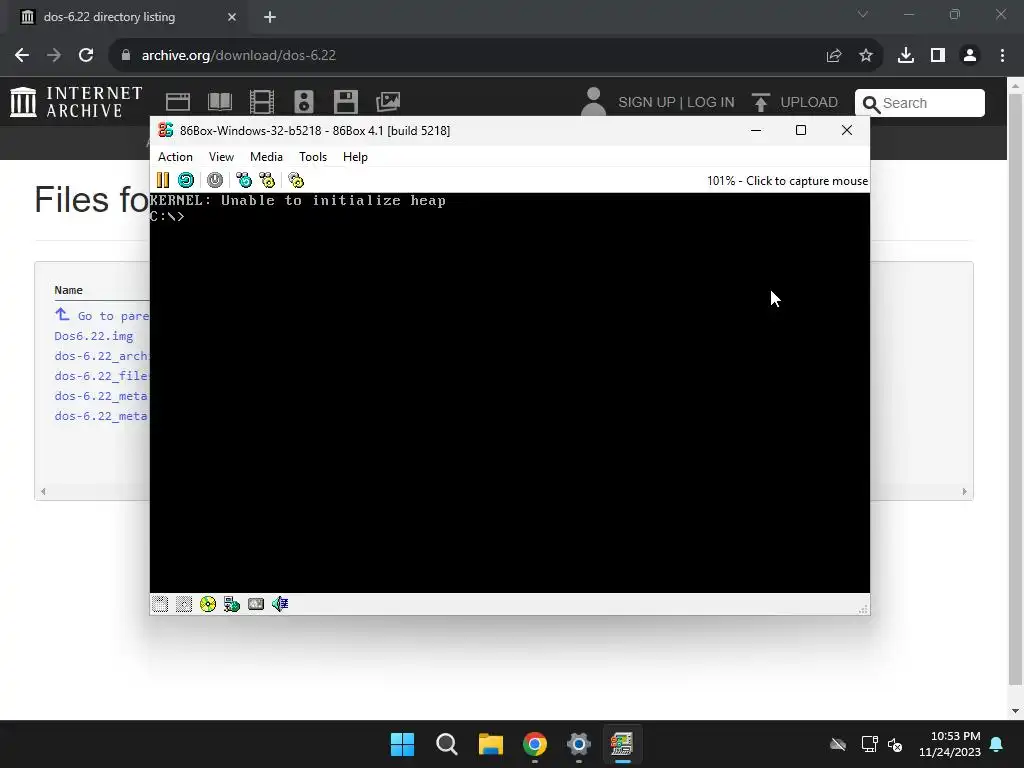Click the 86Box app icon in title bar
This screenshot has width=1024, height=768.
pyautogui.click(x=166, y=130)
